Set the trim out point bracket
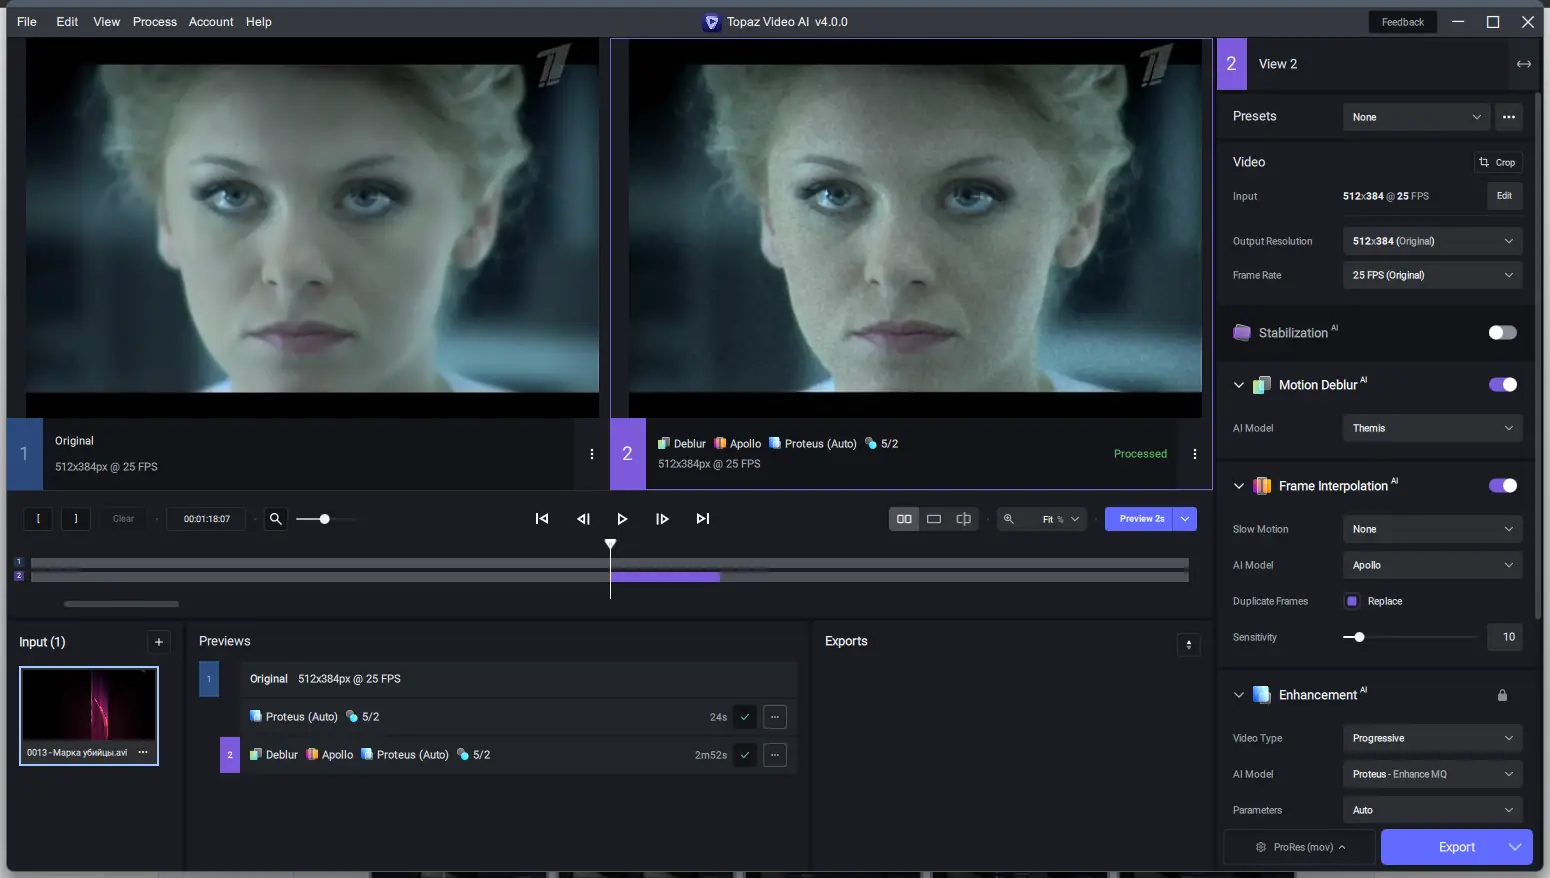 76,519
